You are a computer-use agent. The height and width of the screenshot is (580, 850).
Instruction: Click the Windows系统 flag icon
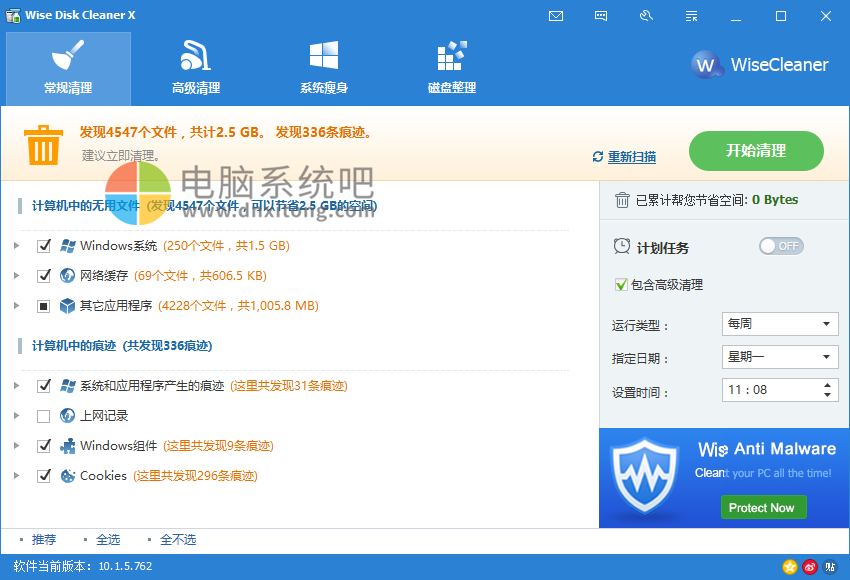(x=68, y=246)
